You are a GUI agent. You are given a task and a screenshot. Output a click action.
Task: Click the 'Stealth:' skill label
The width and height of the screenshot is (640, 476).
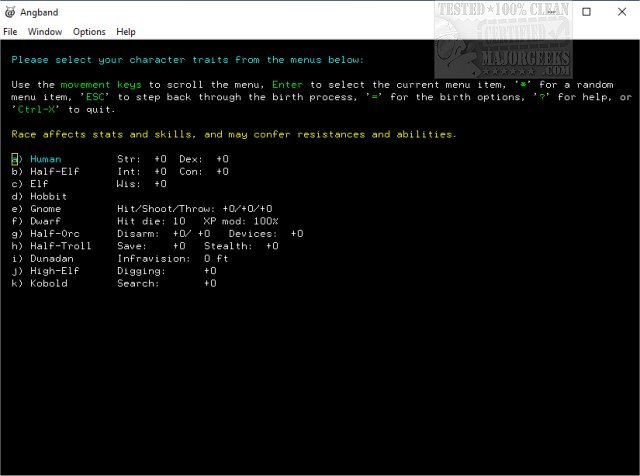coord(229,246)
